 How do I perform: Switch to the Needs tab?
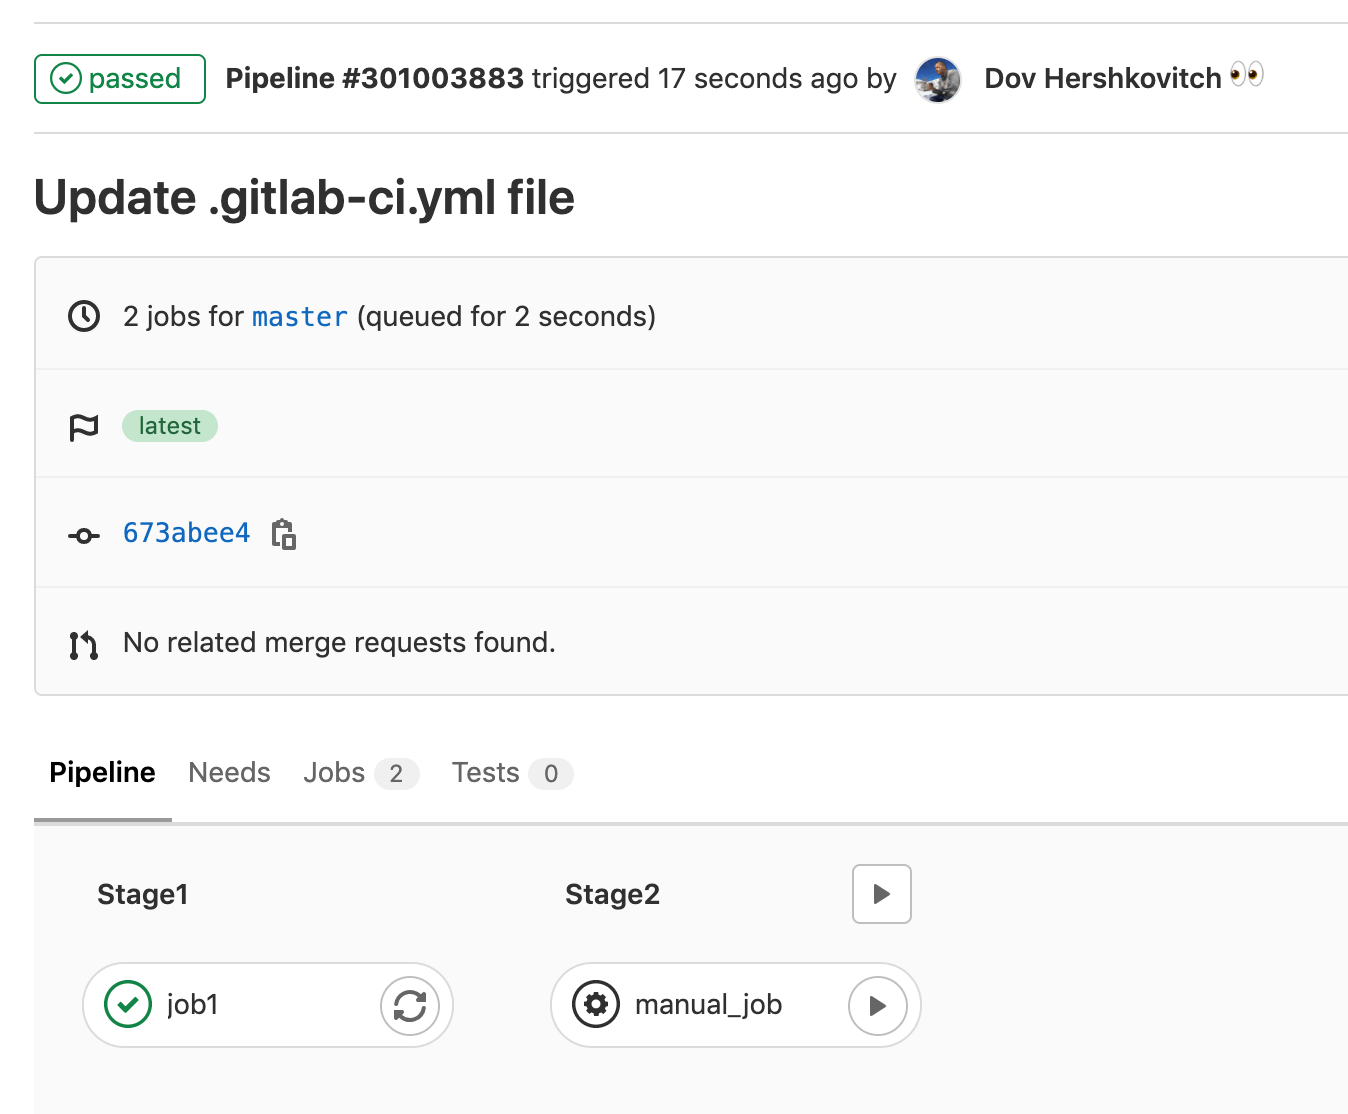pos(229,773)
